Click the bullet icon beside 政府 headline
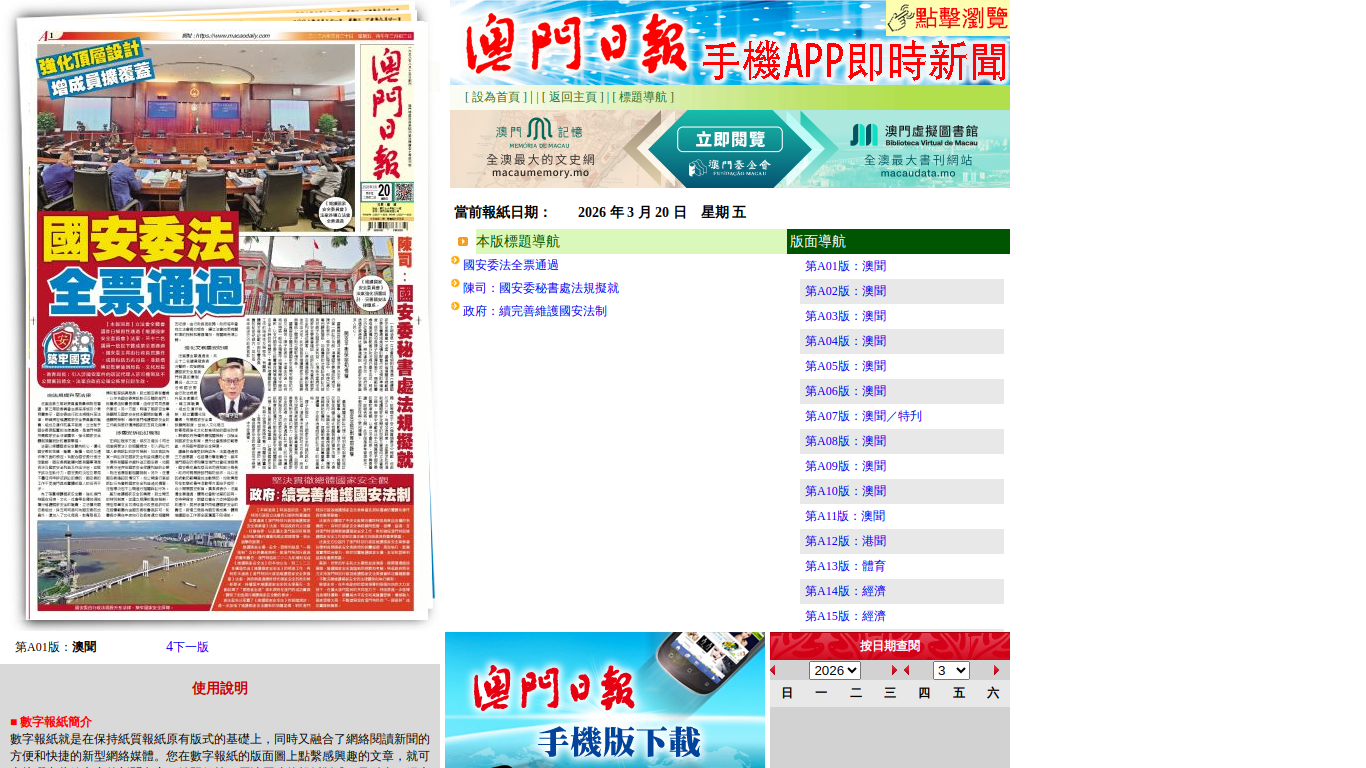1366x768 pixels. [455, 307]
